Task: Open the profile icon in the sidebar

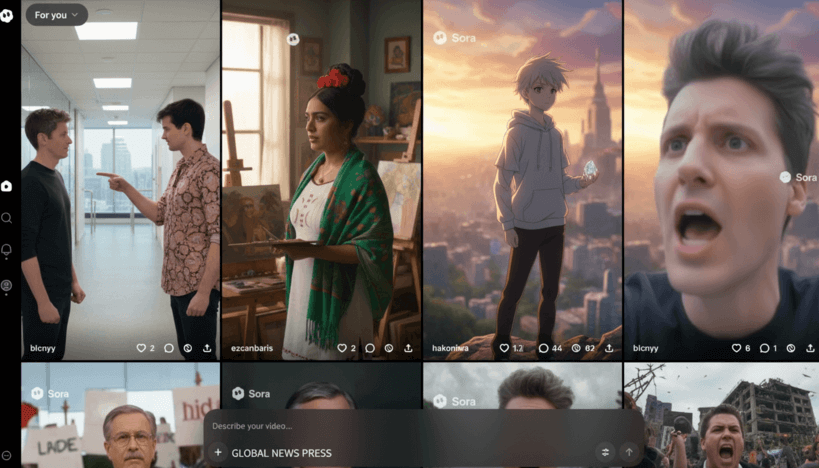Action: pyautogui.click(x=7, y=286)
